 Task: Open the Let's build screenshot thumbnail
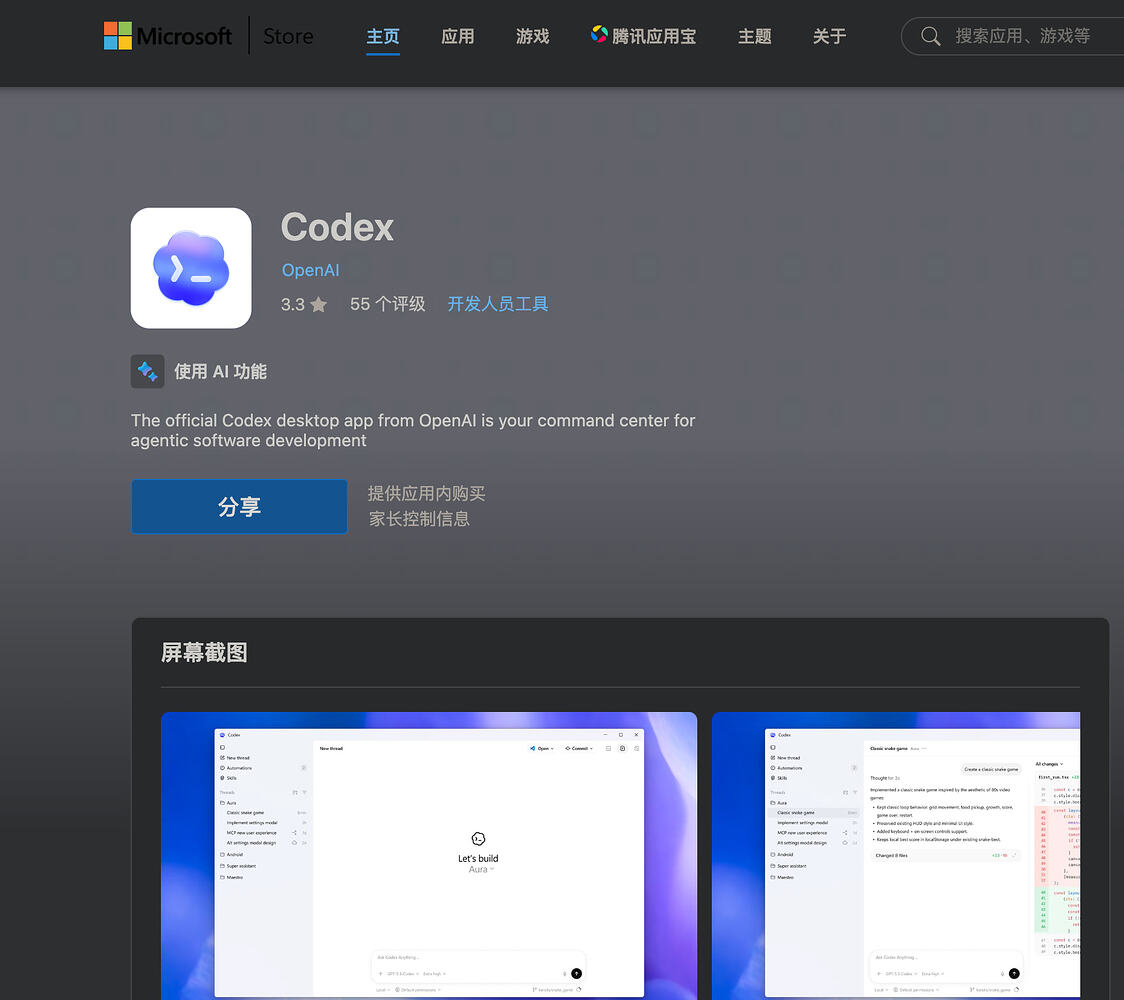click(x=429, y=855)
